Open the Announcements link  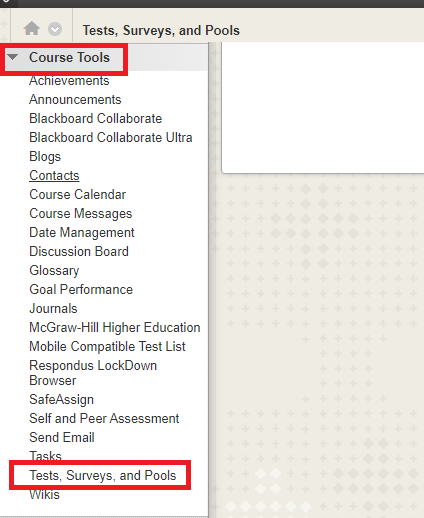pyautogui.click(x=75, y=100)
